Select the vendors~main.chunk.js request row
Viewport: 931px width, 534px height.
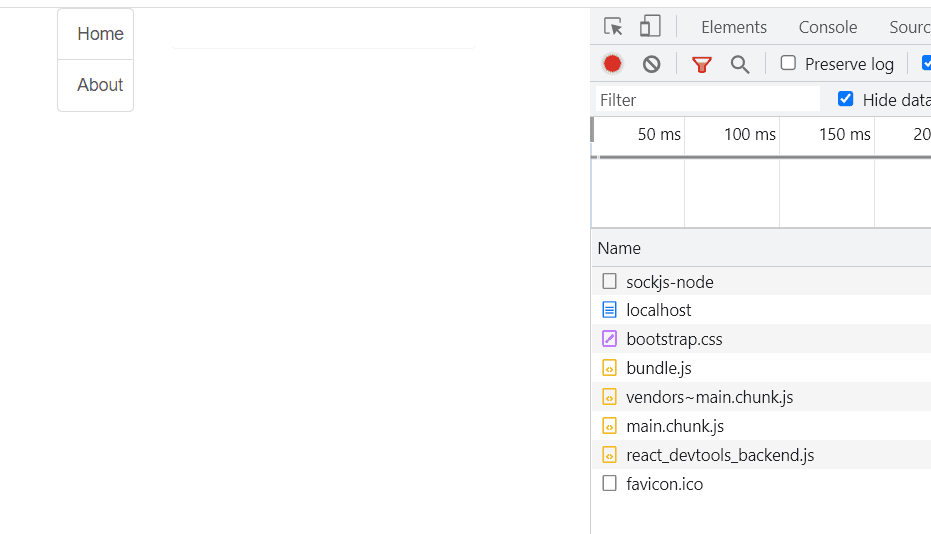click(x=761, y=397)
